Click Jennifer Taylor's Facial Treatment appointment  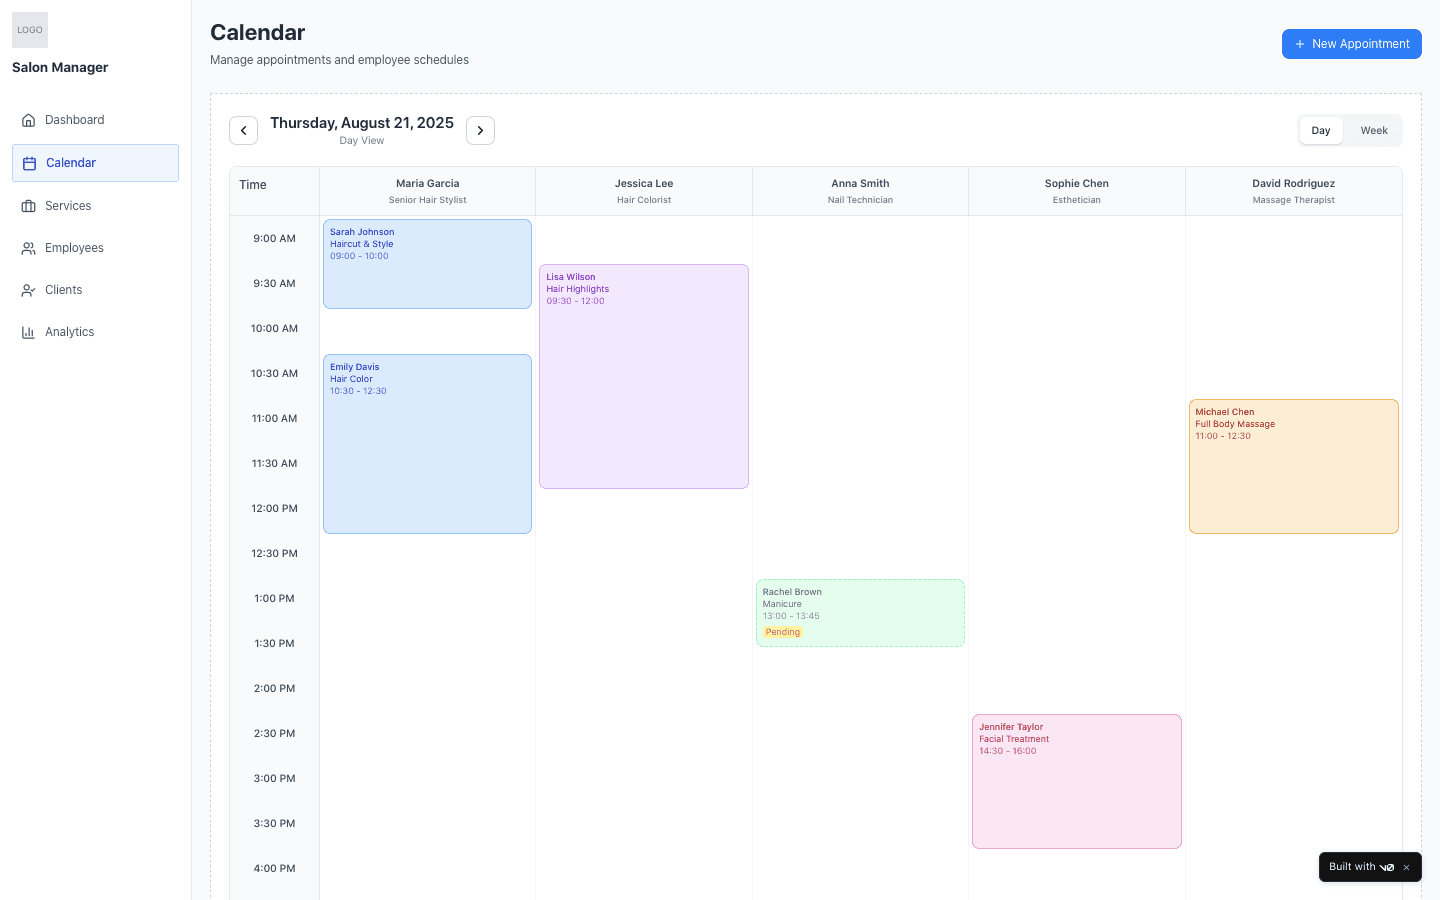point(1076,780)
